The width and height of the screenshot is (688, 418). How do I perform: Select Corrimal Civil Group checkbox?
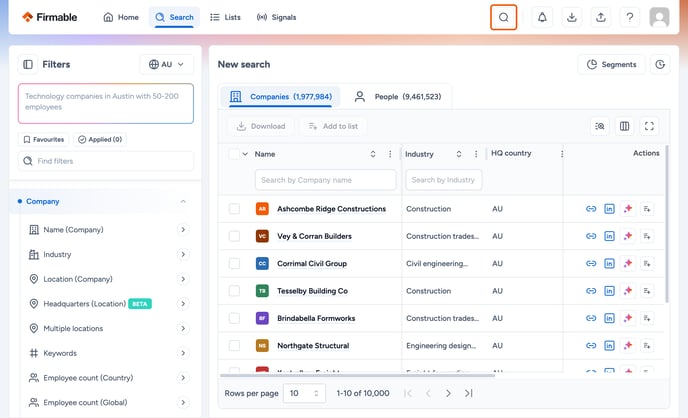(x=234, y=263)
